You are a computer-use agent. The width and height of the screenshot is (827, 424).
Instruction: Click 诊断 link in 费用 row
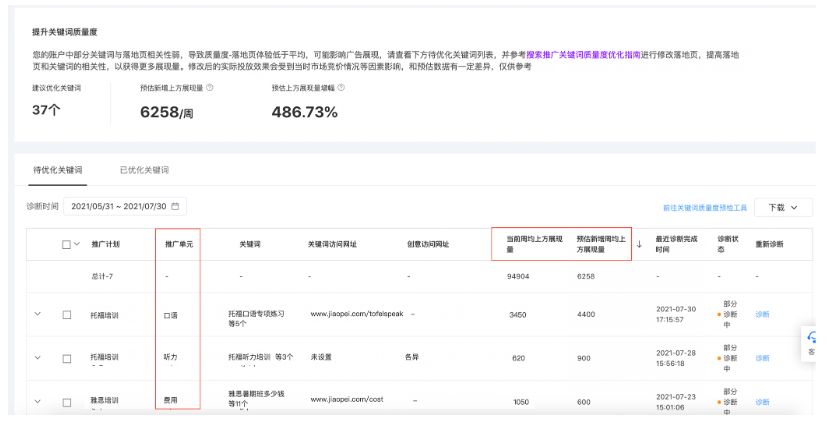click(x=762, y=402)
